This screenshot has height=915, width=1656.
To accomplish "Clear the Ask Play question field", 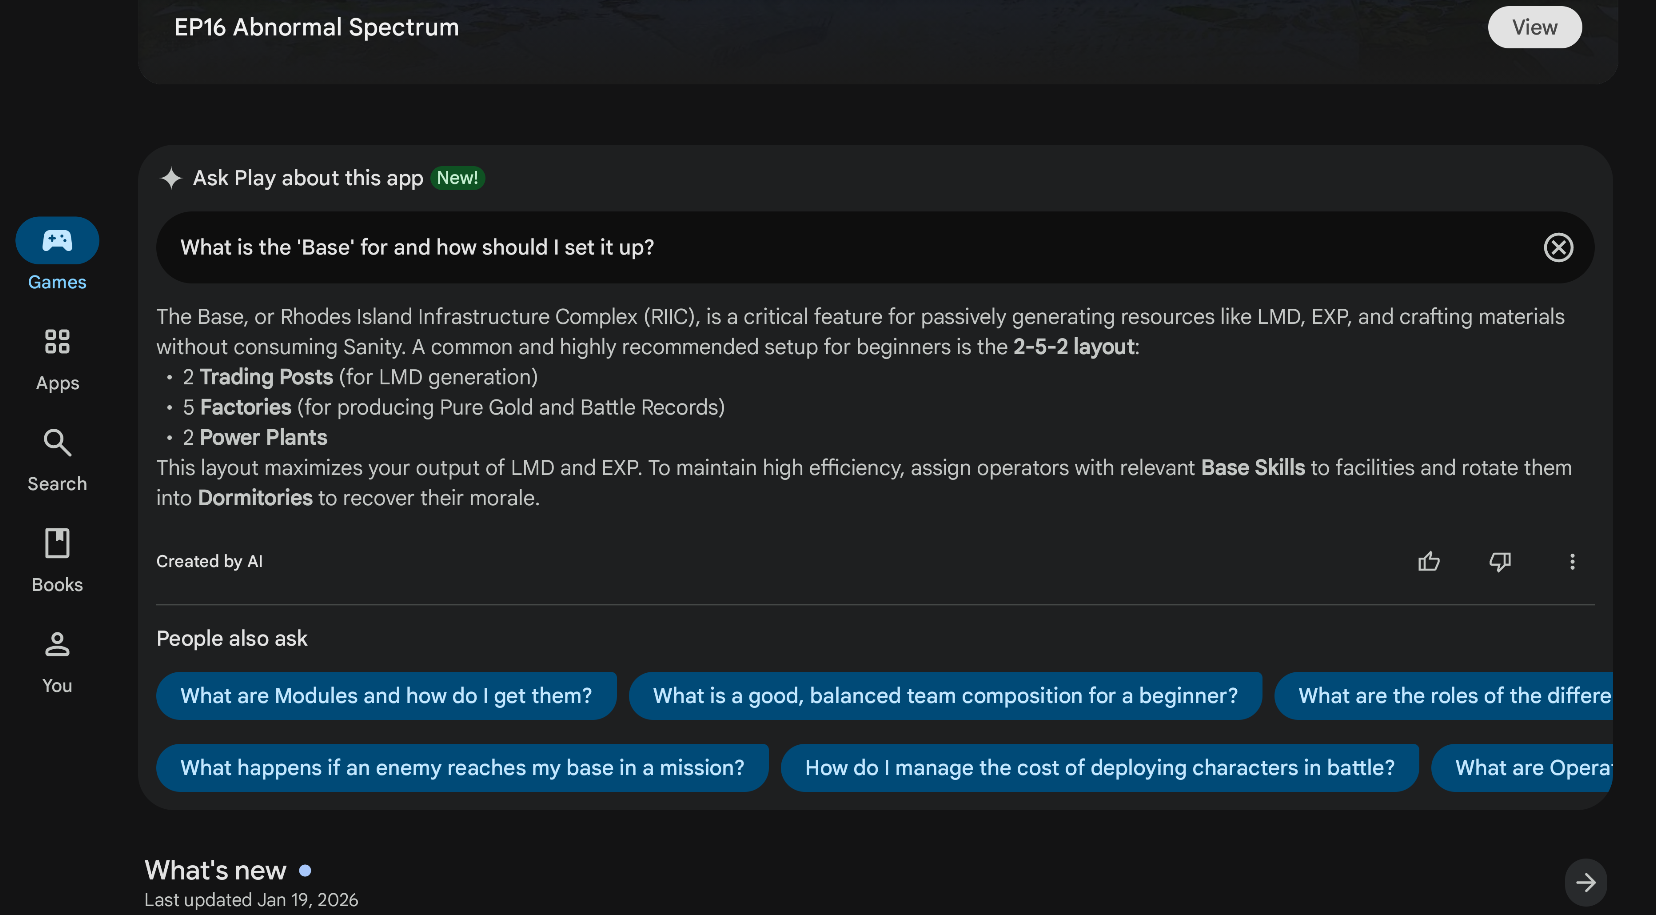I will [1558, 247].
